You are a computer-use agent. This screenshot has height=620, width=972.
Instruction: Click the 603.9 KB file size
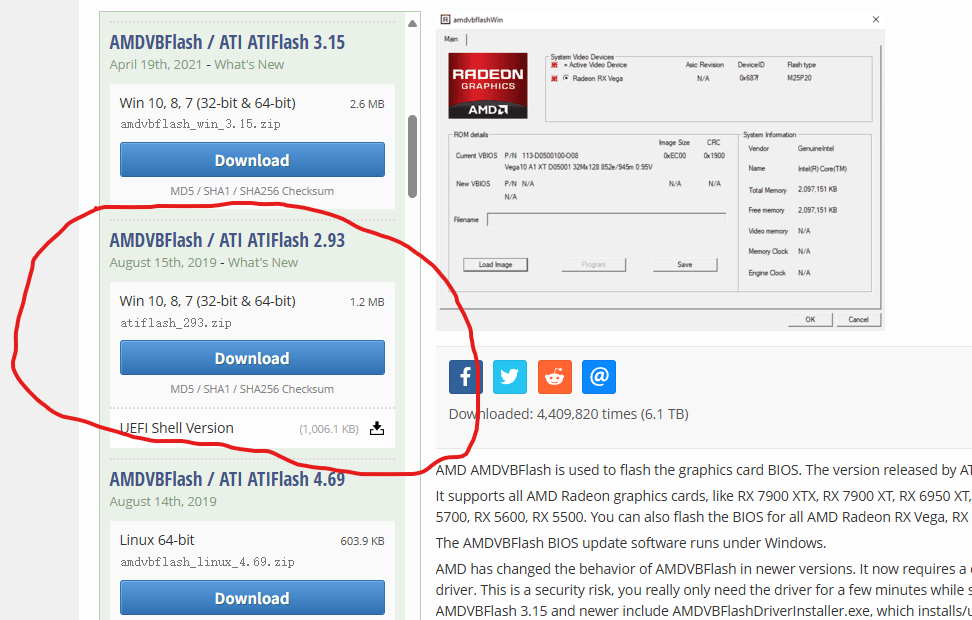click(x=362, y=541)
